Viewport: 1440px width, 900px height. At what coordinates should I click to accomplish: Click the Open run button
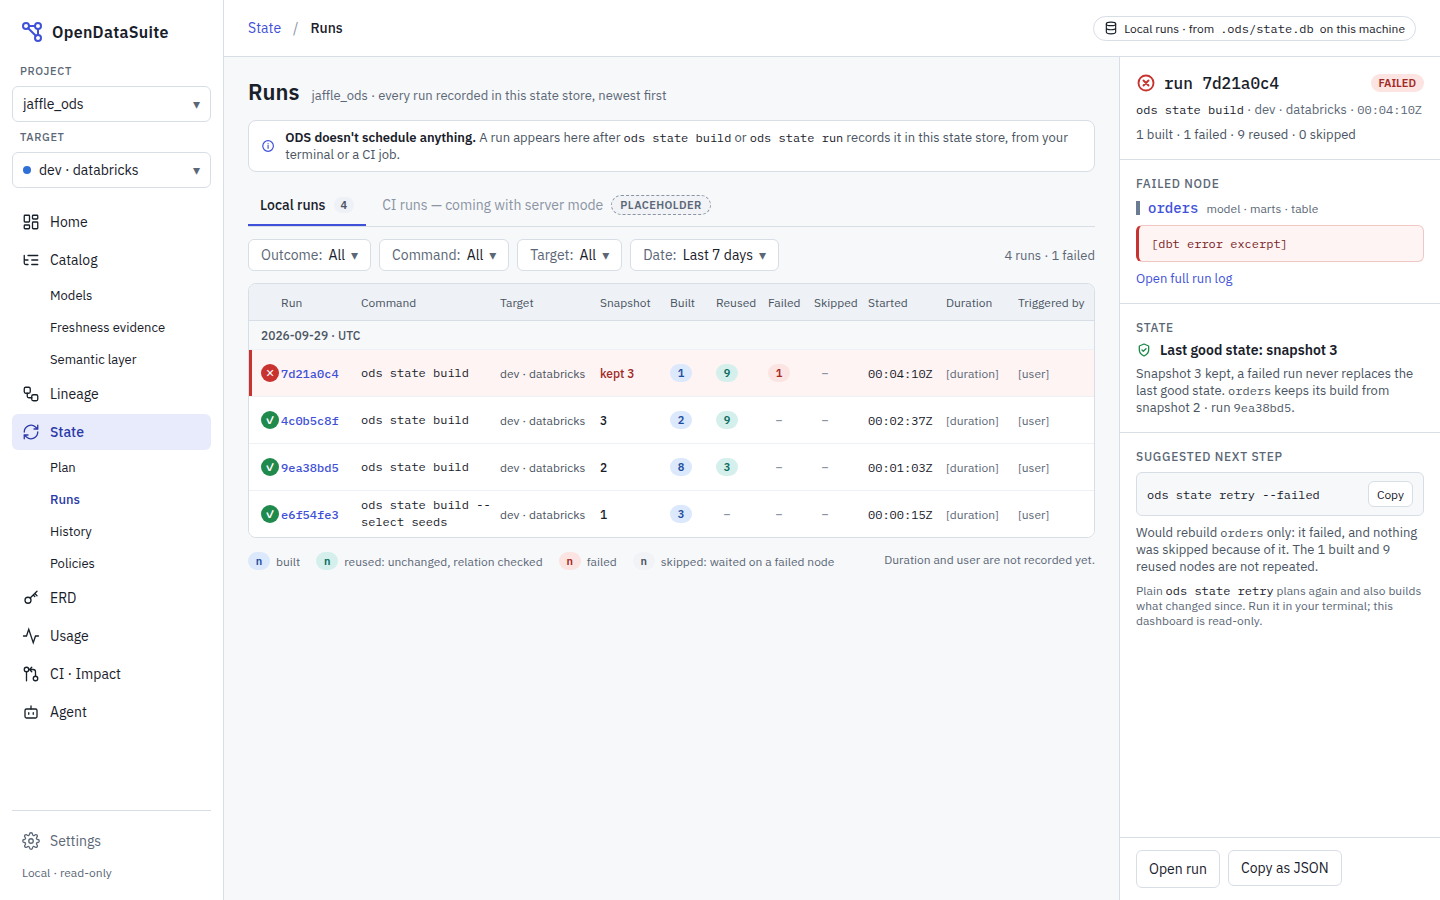[x=1178, y=868]
